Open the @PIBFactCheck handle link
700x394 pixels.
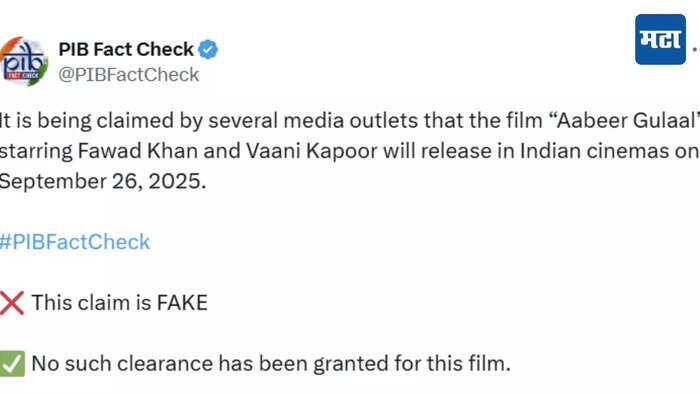point(129,75)
